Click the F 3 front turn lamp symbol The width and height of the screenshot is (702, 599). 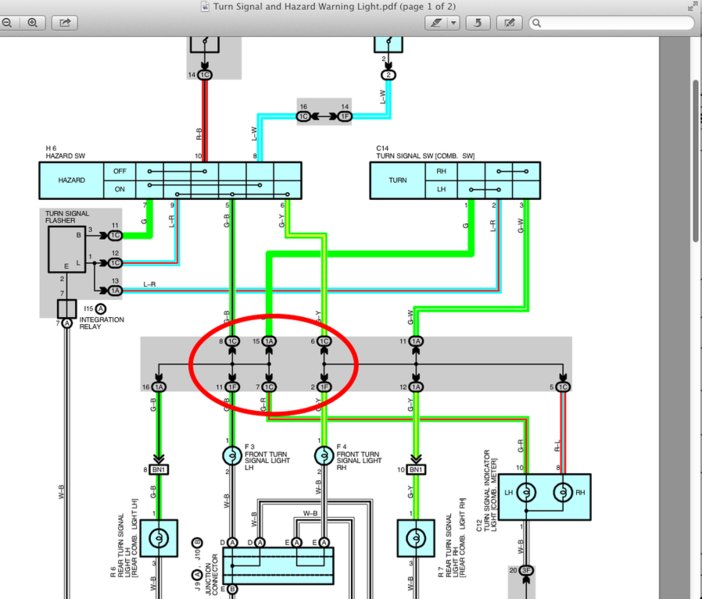pos(232,456)
